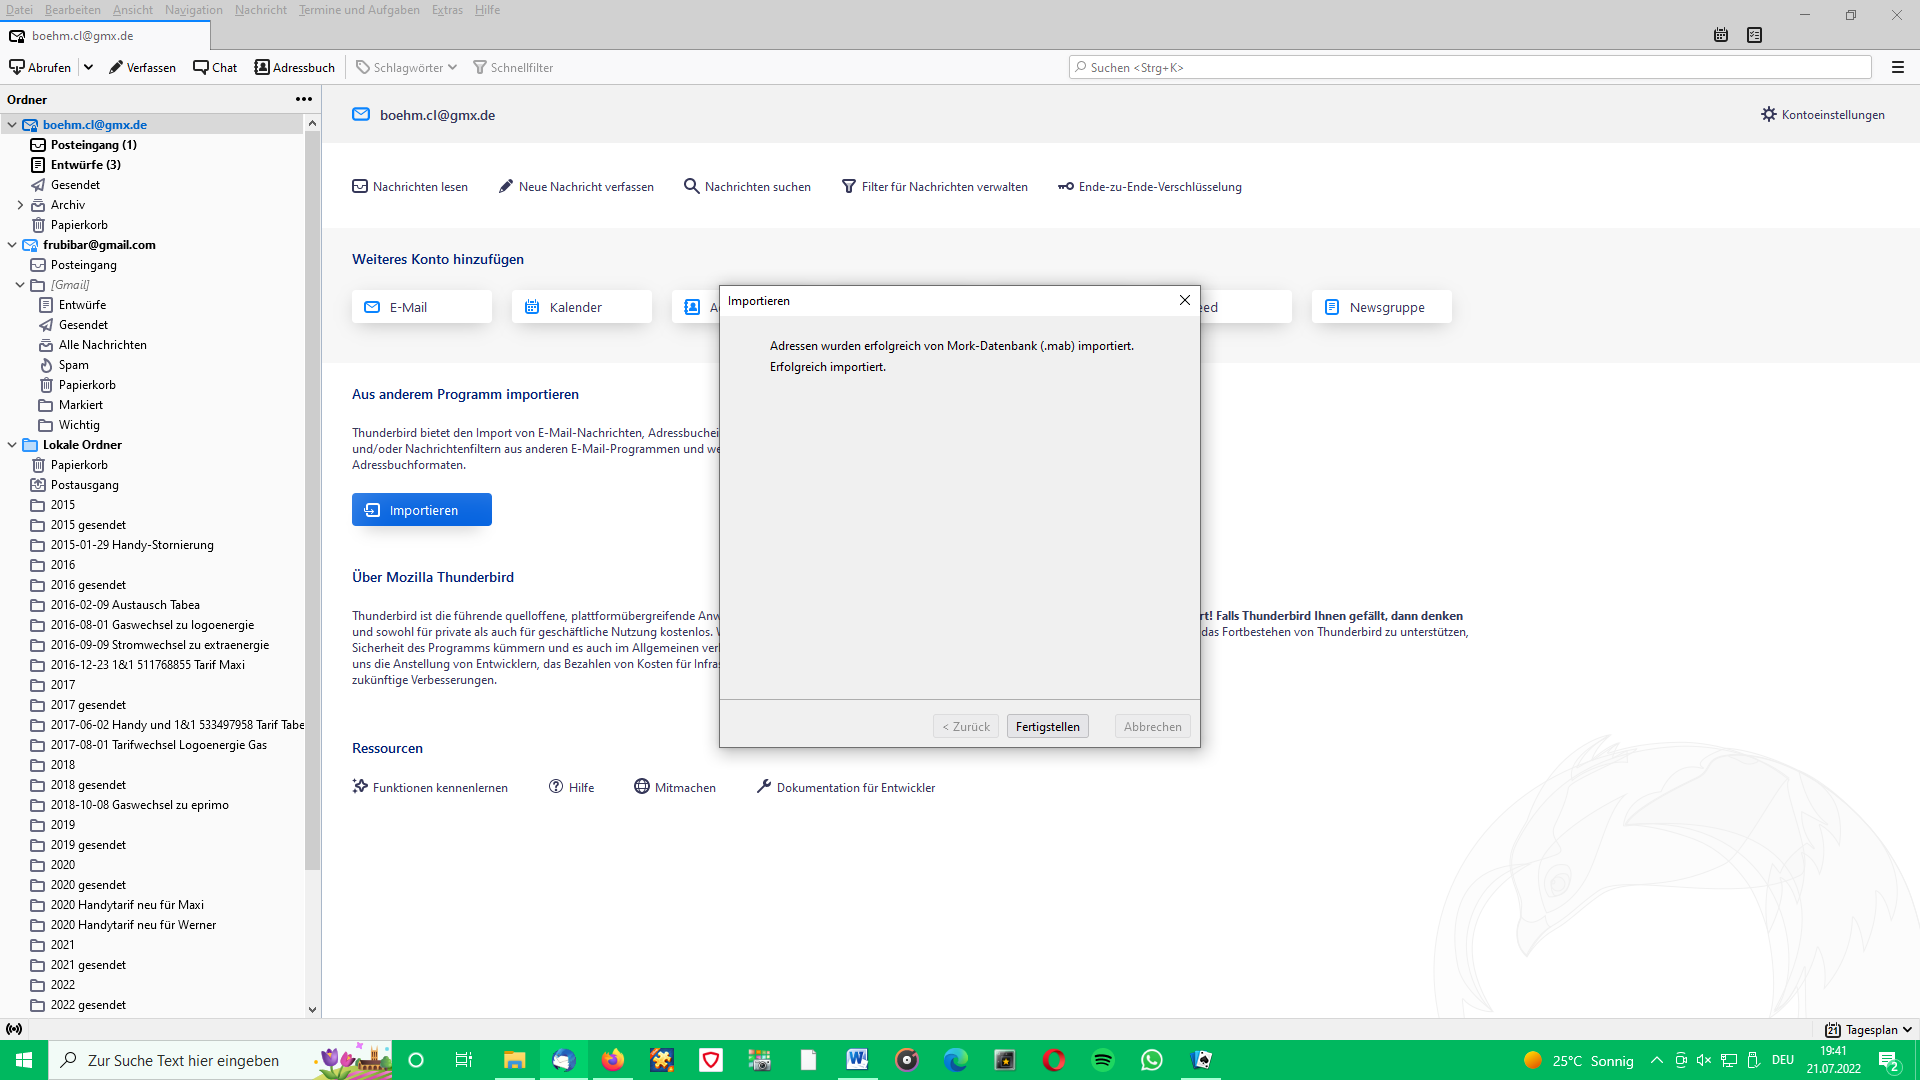
Task: Open the Schlagwörter dropdown
Action: 407,67
